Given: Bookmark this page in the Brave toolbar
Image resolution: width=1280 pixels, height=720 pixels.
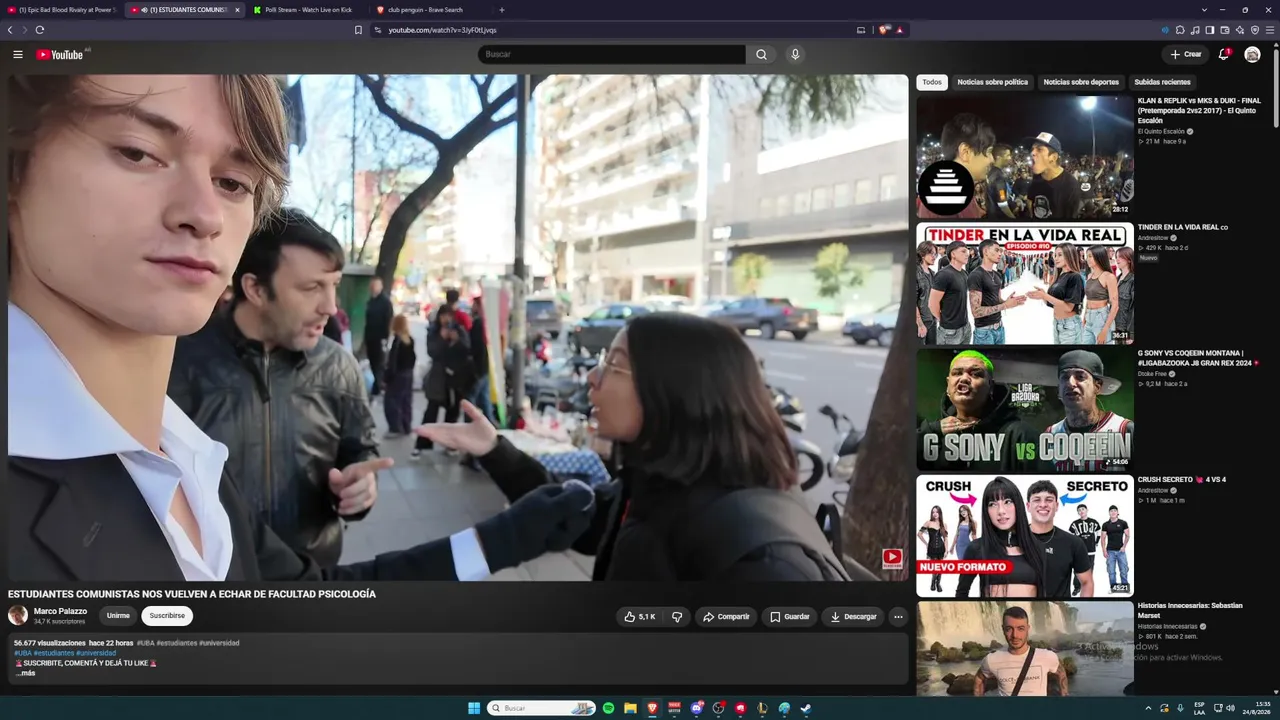Looking at the screenshot, I should [358, 30].
